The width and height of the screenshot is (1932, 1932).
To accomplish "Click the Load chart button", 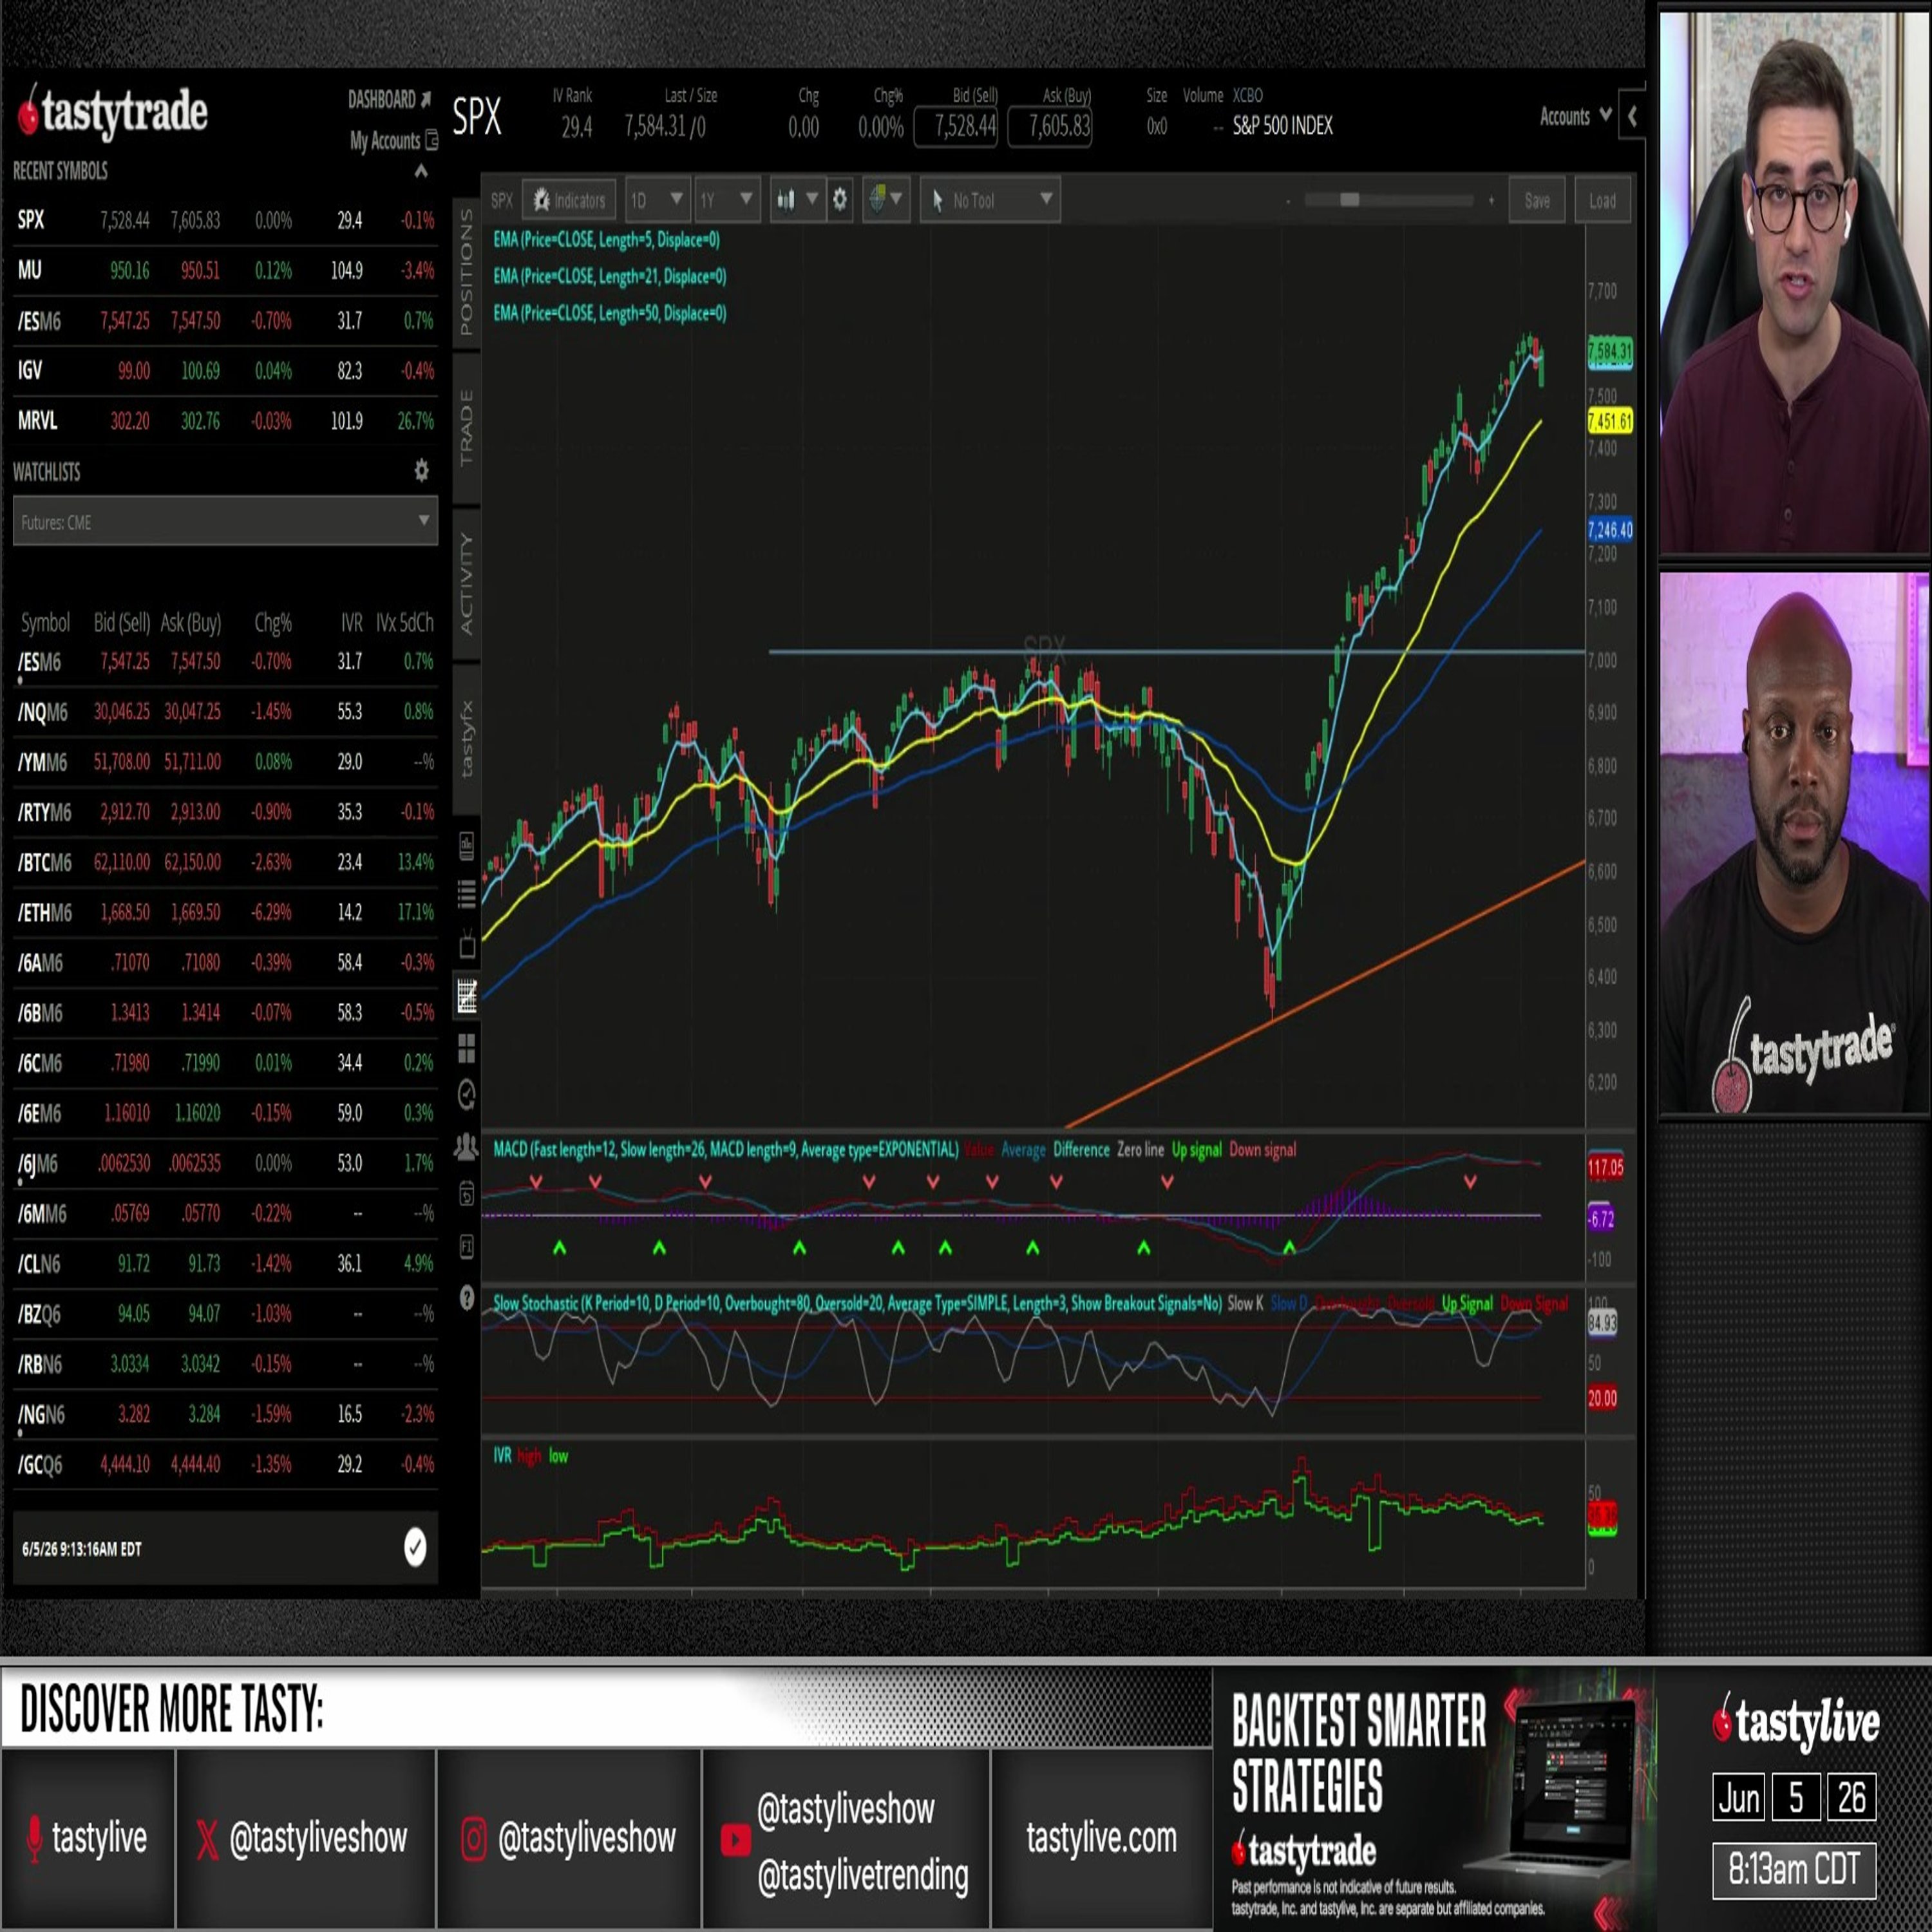I will (1602, 201).
